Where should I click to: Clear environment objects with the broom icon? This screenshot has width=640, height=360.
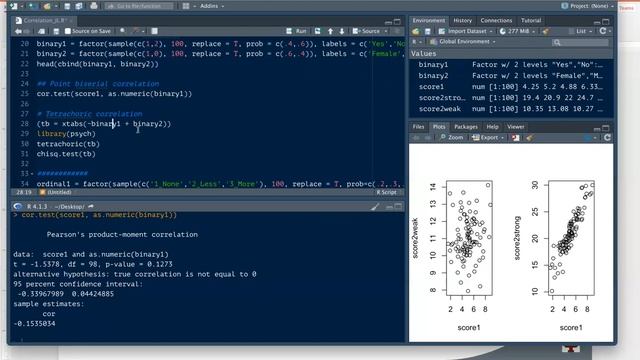tap(546, 31)
